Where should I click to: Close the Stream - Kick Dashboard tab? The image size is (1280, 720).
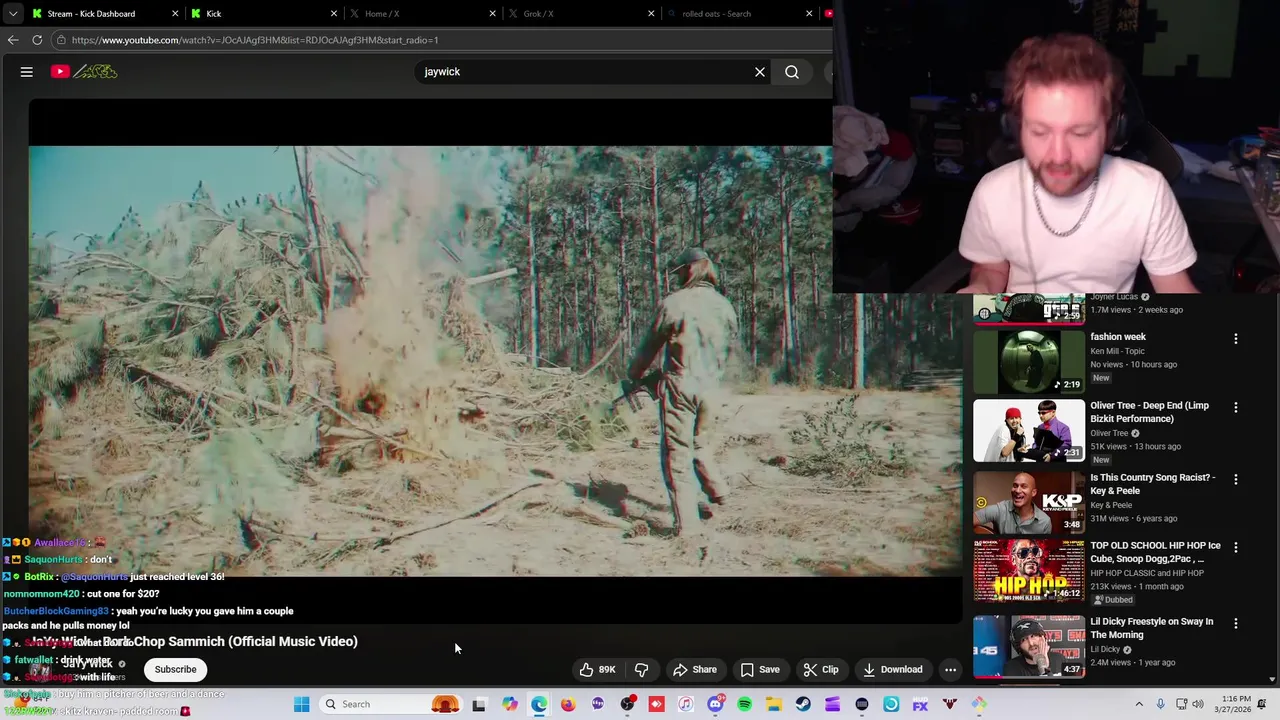(175, 14)
